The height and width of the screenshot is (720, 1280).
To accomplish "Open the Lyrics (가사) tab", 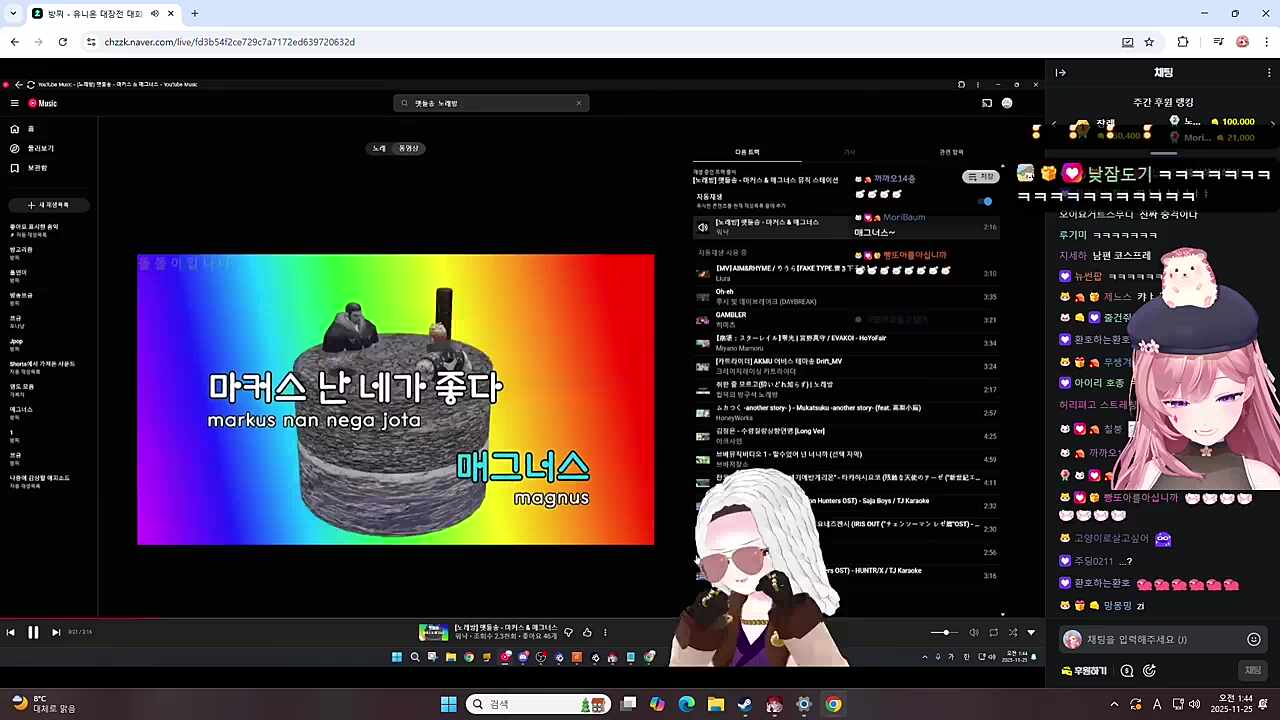I will pyautogui.click(x=850, y=152).
